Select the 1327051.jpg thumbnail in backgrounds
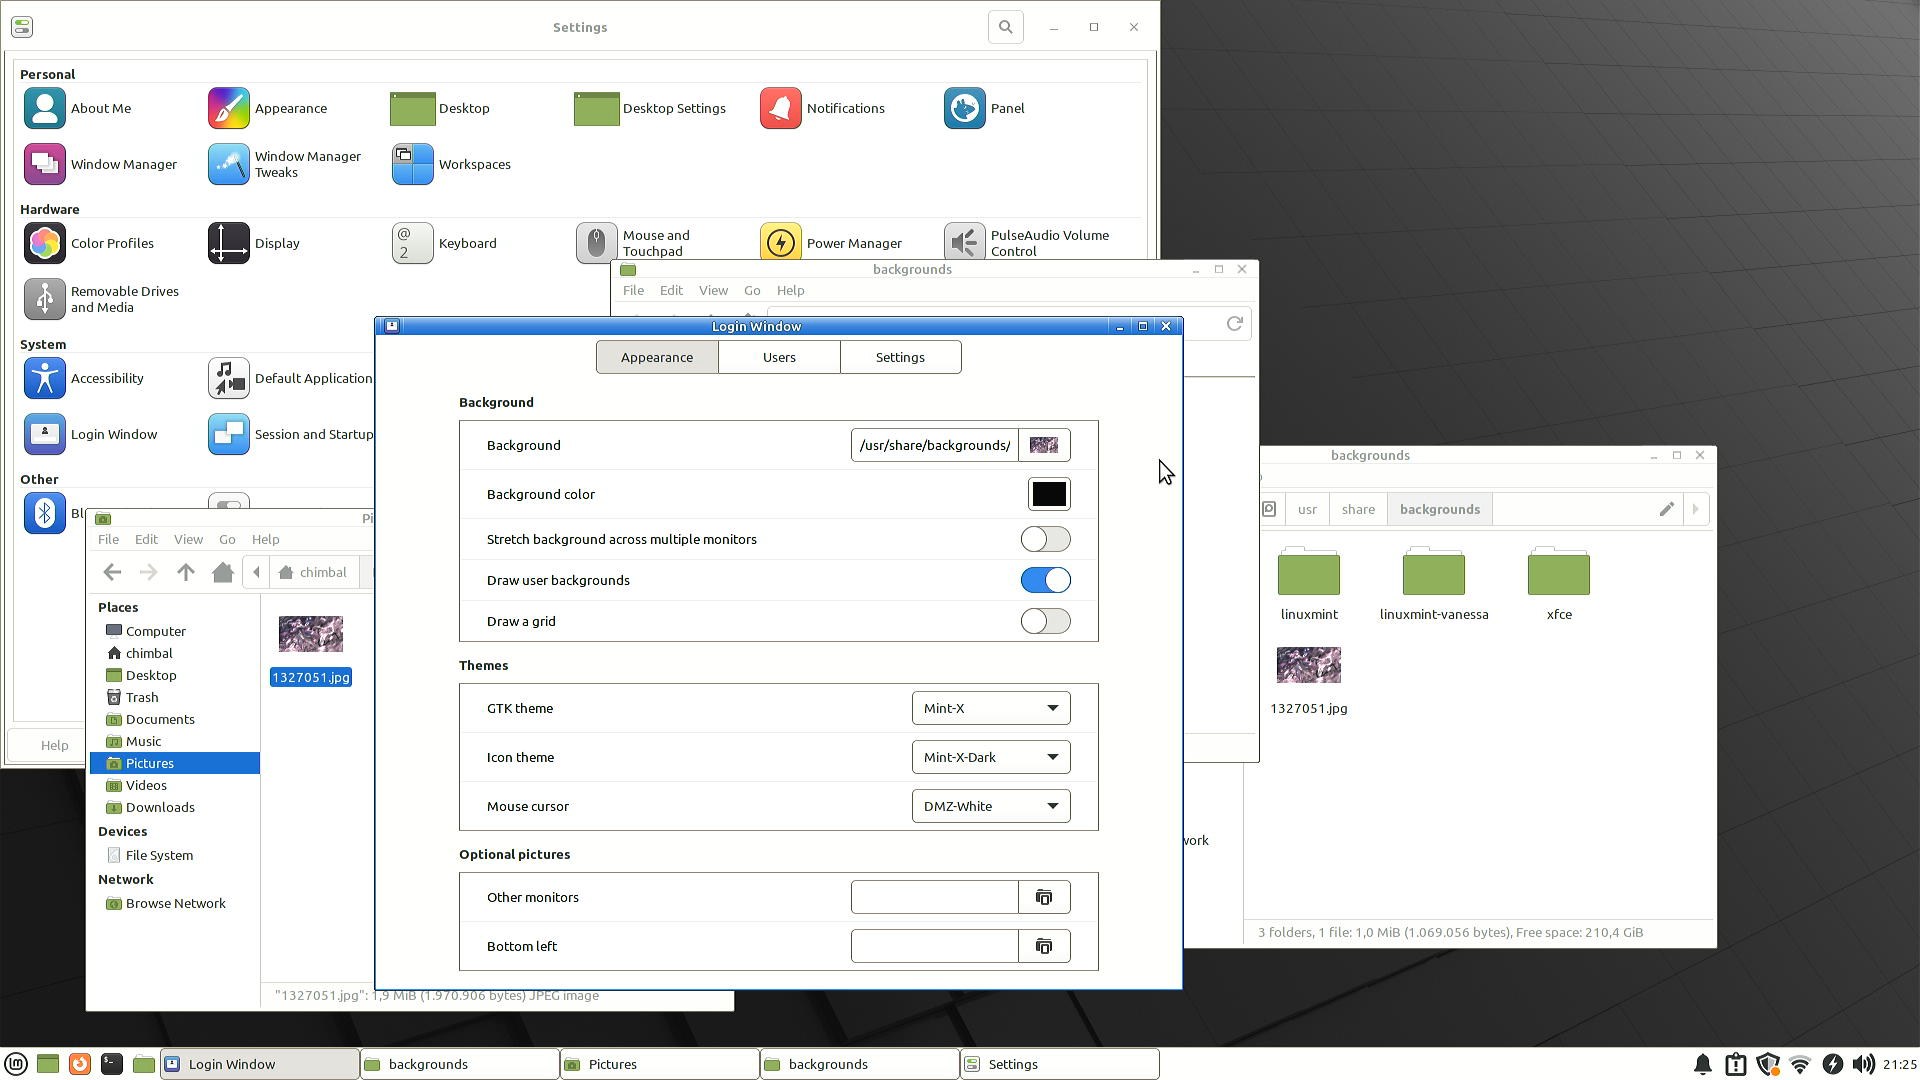The image size is (1920, 1080). [1308, 666]
